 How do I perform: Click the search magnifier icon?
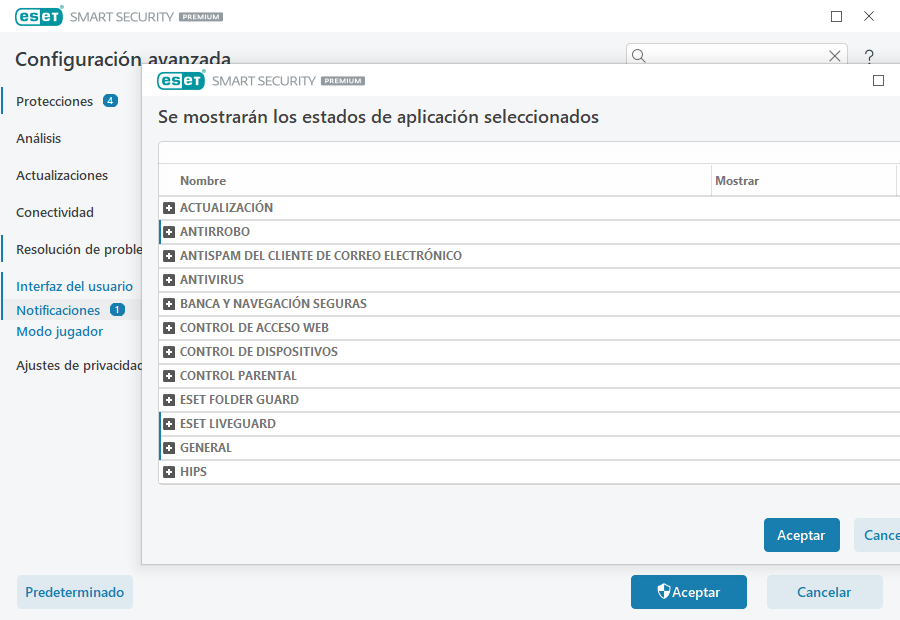pyautogui.click(x=638, y=56)
